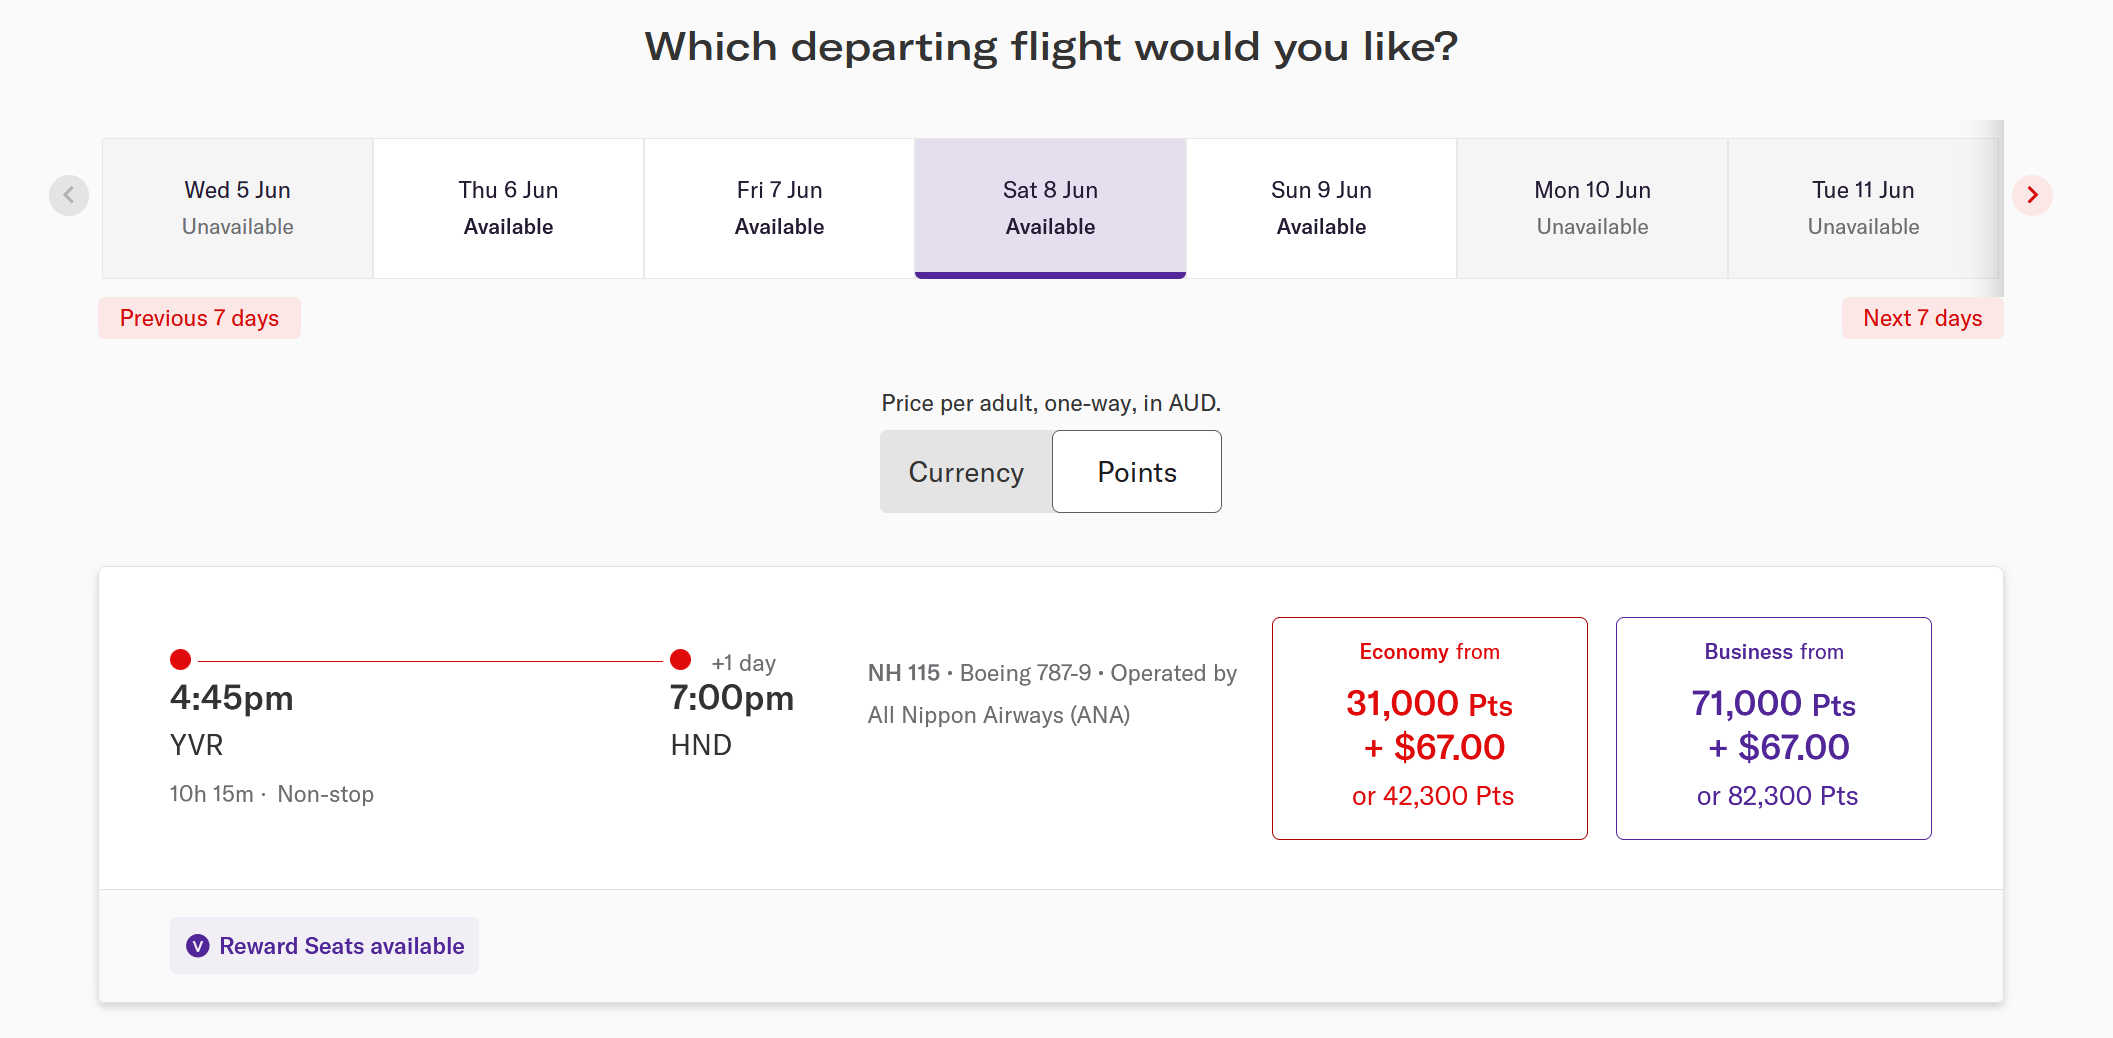The width and height of the screenshot is (2113, 1038).
Task: Click the YVR departure red dot
Action: [x=181, y=659]
